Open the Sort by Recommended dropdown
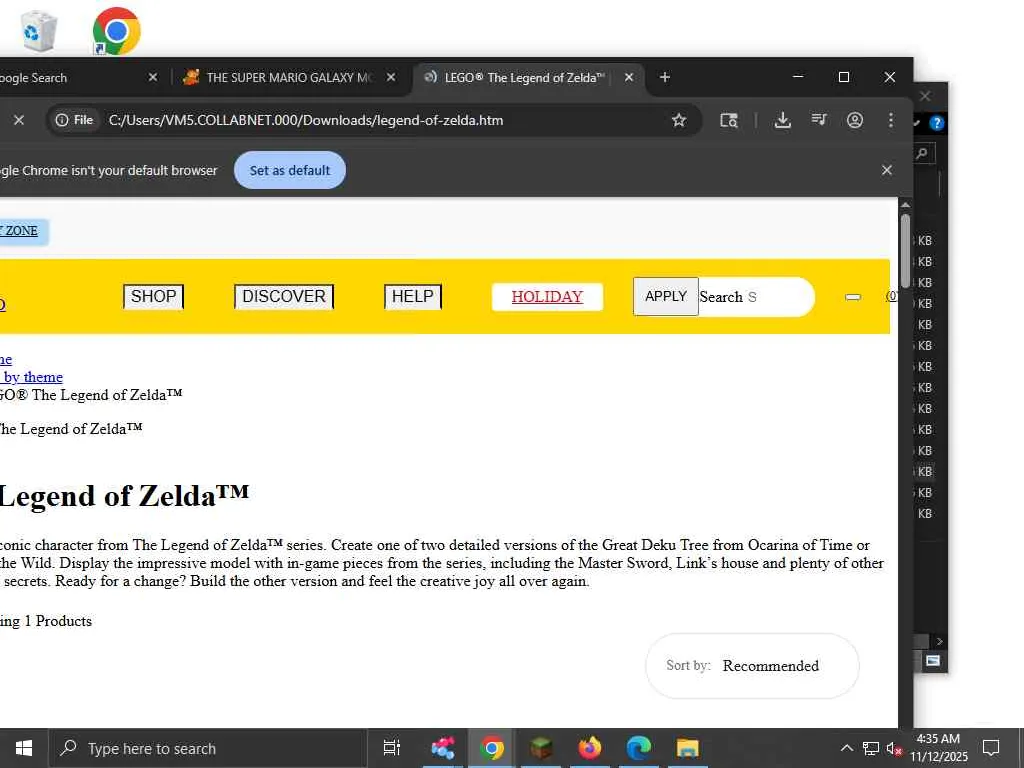Viewport: 1024px width, 768px height. (x=752, y=665)
